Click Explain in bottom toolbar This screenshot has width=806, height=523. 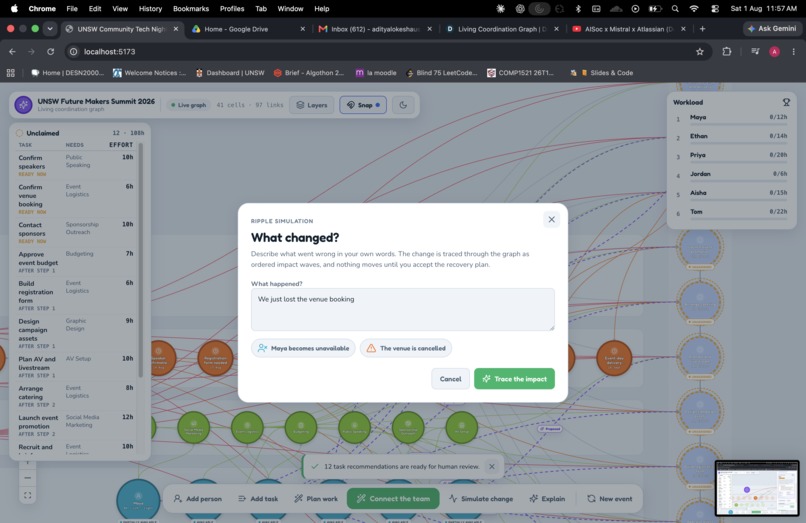click(x=547, y=499)
